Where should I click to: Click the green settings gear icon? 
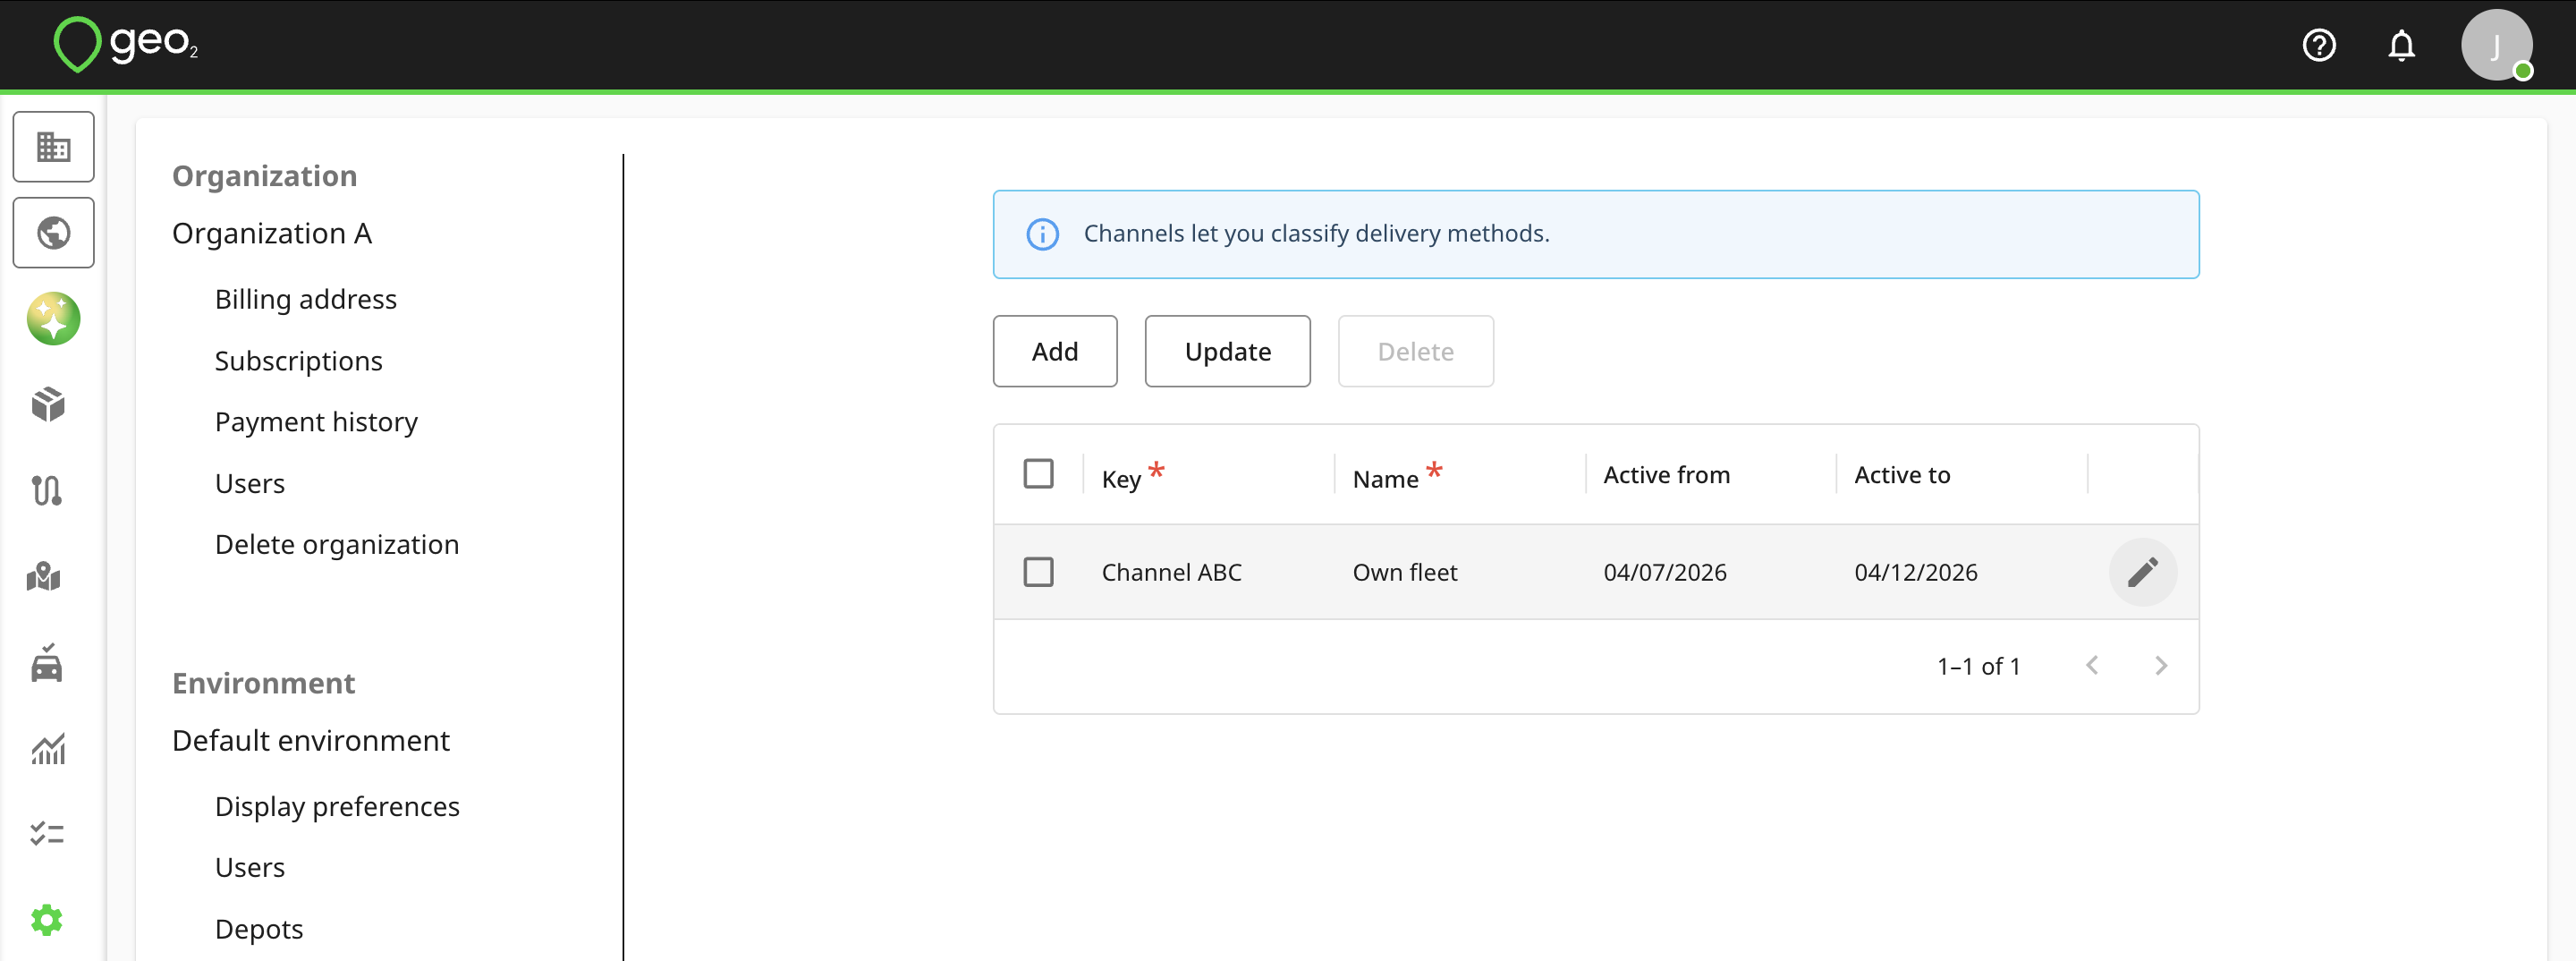click(x=46, y=919)
